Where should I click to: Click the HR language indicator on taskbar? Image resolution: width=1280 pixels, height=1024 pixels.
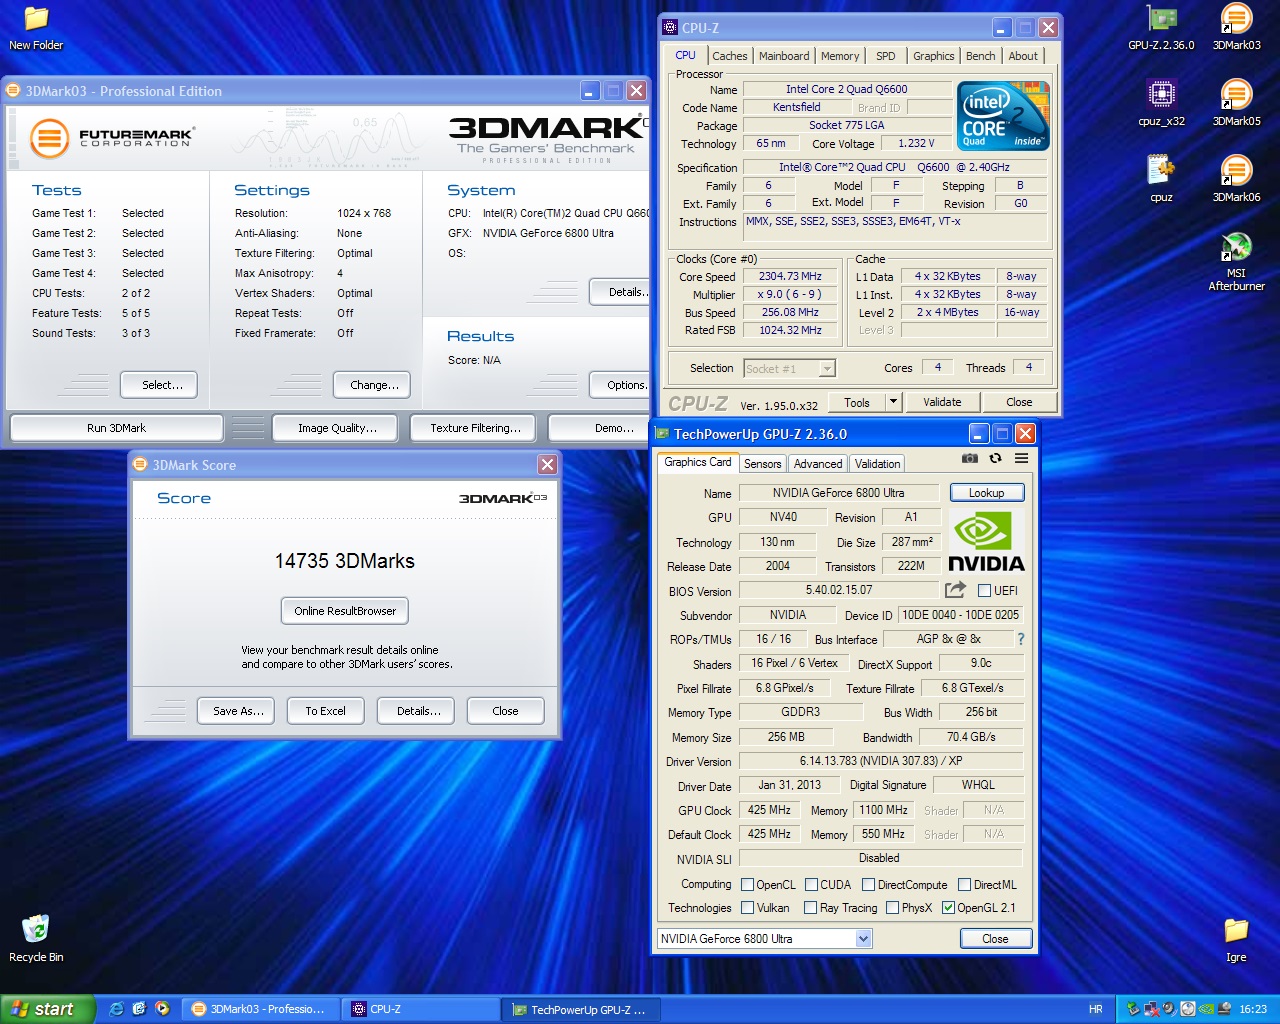[x=1095, y=1009]
